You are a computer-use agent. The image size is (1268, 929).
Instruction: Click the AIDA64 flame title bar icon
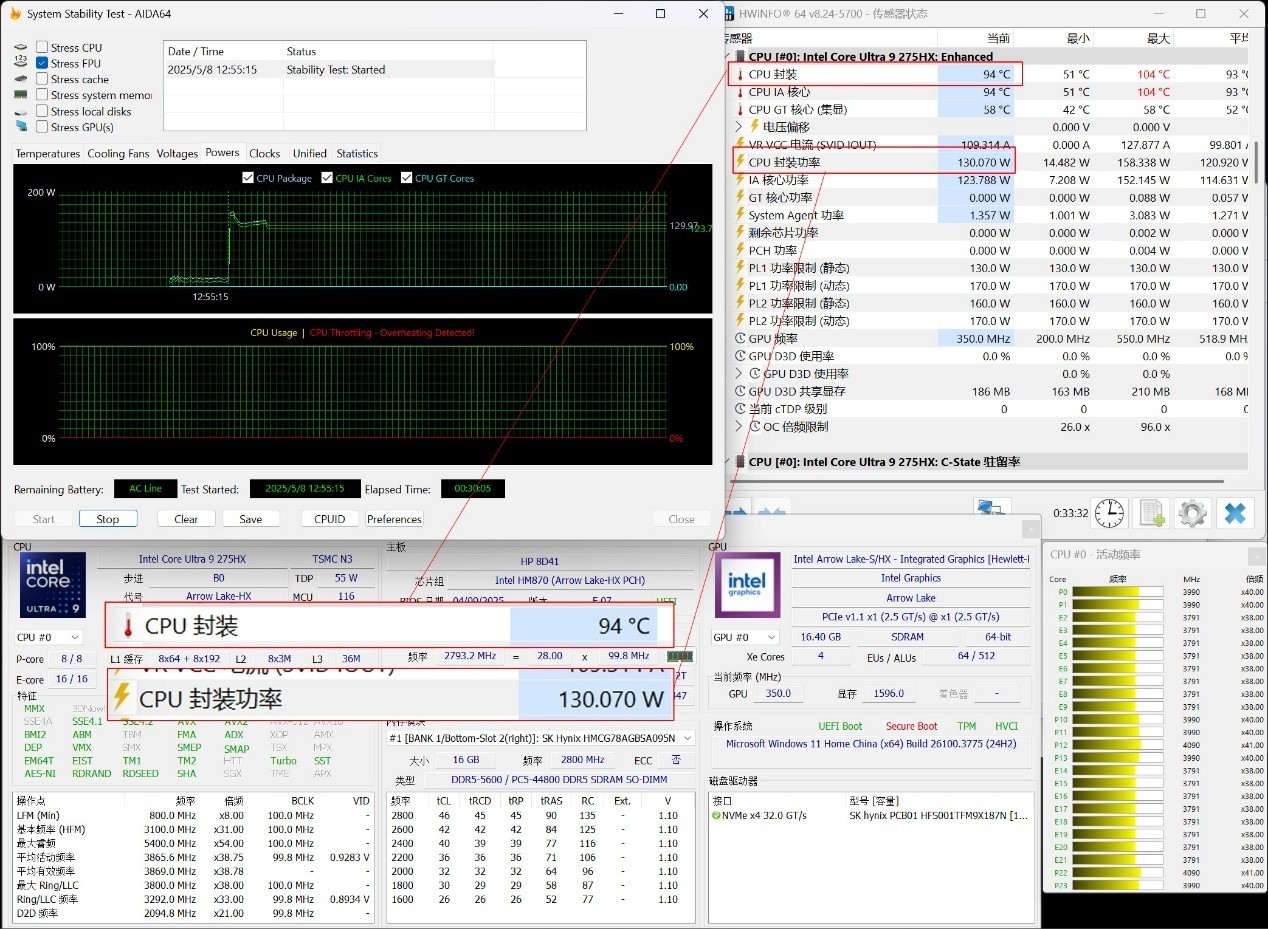tap(14, 14)
